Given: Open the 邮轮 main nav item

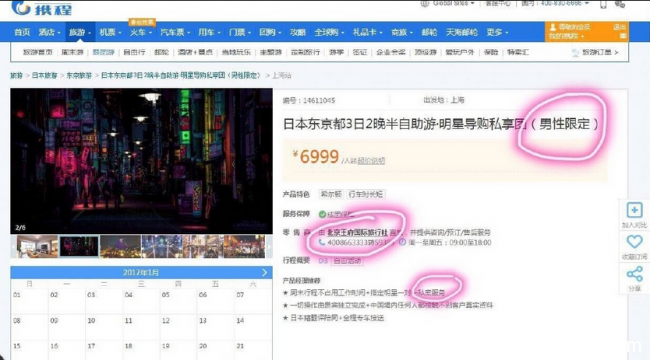Looking at the screenshot, I should [x=429, y=32].
